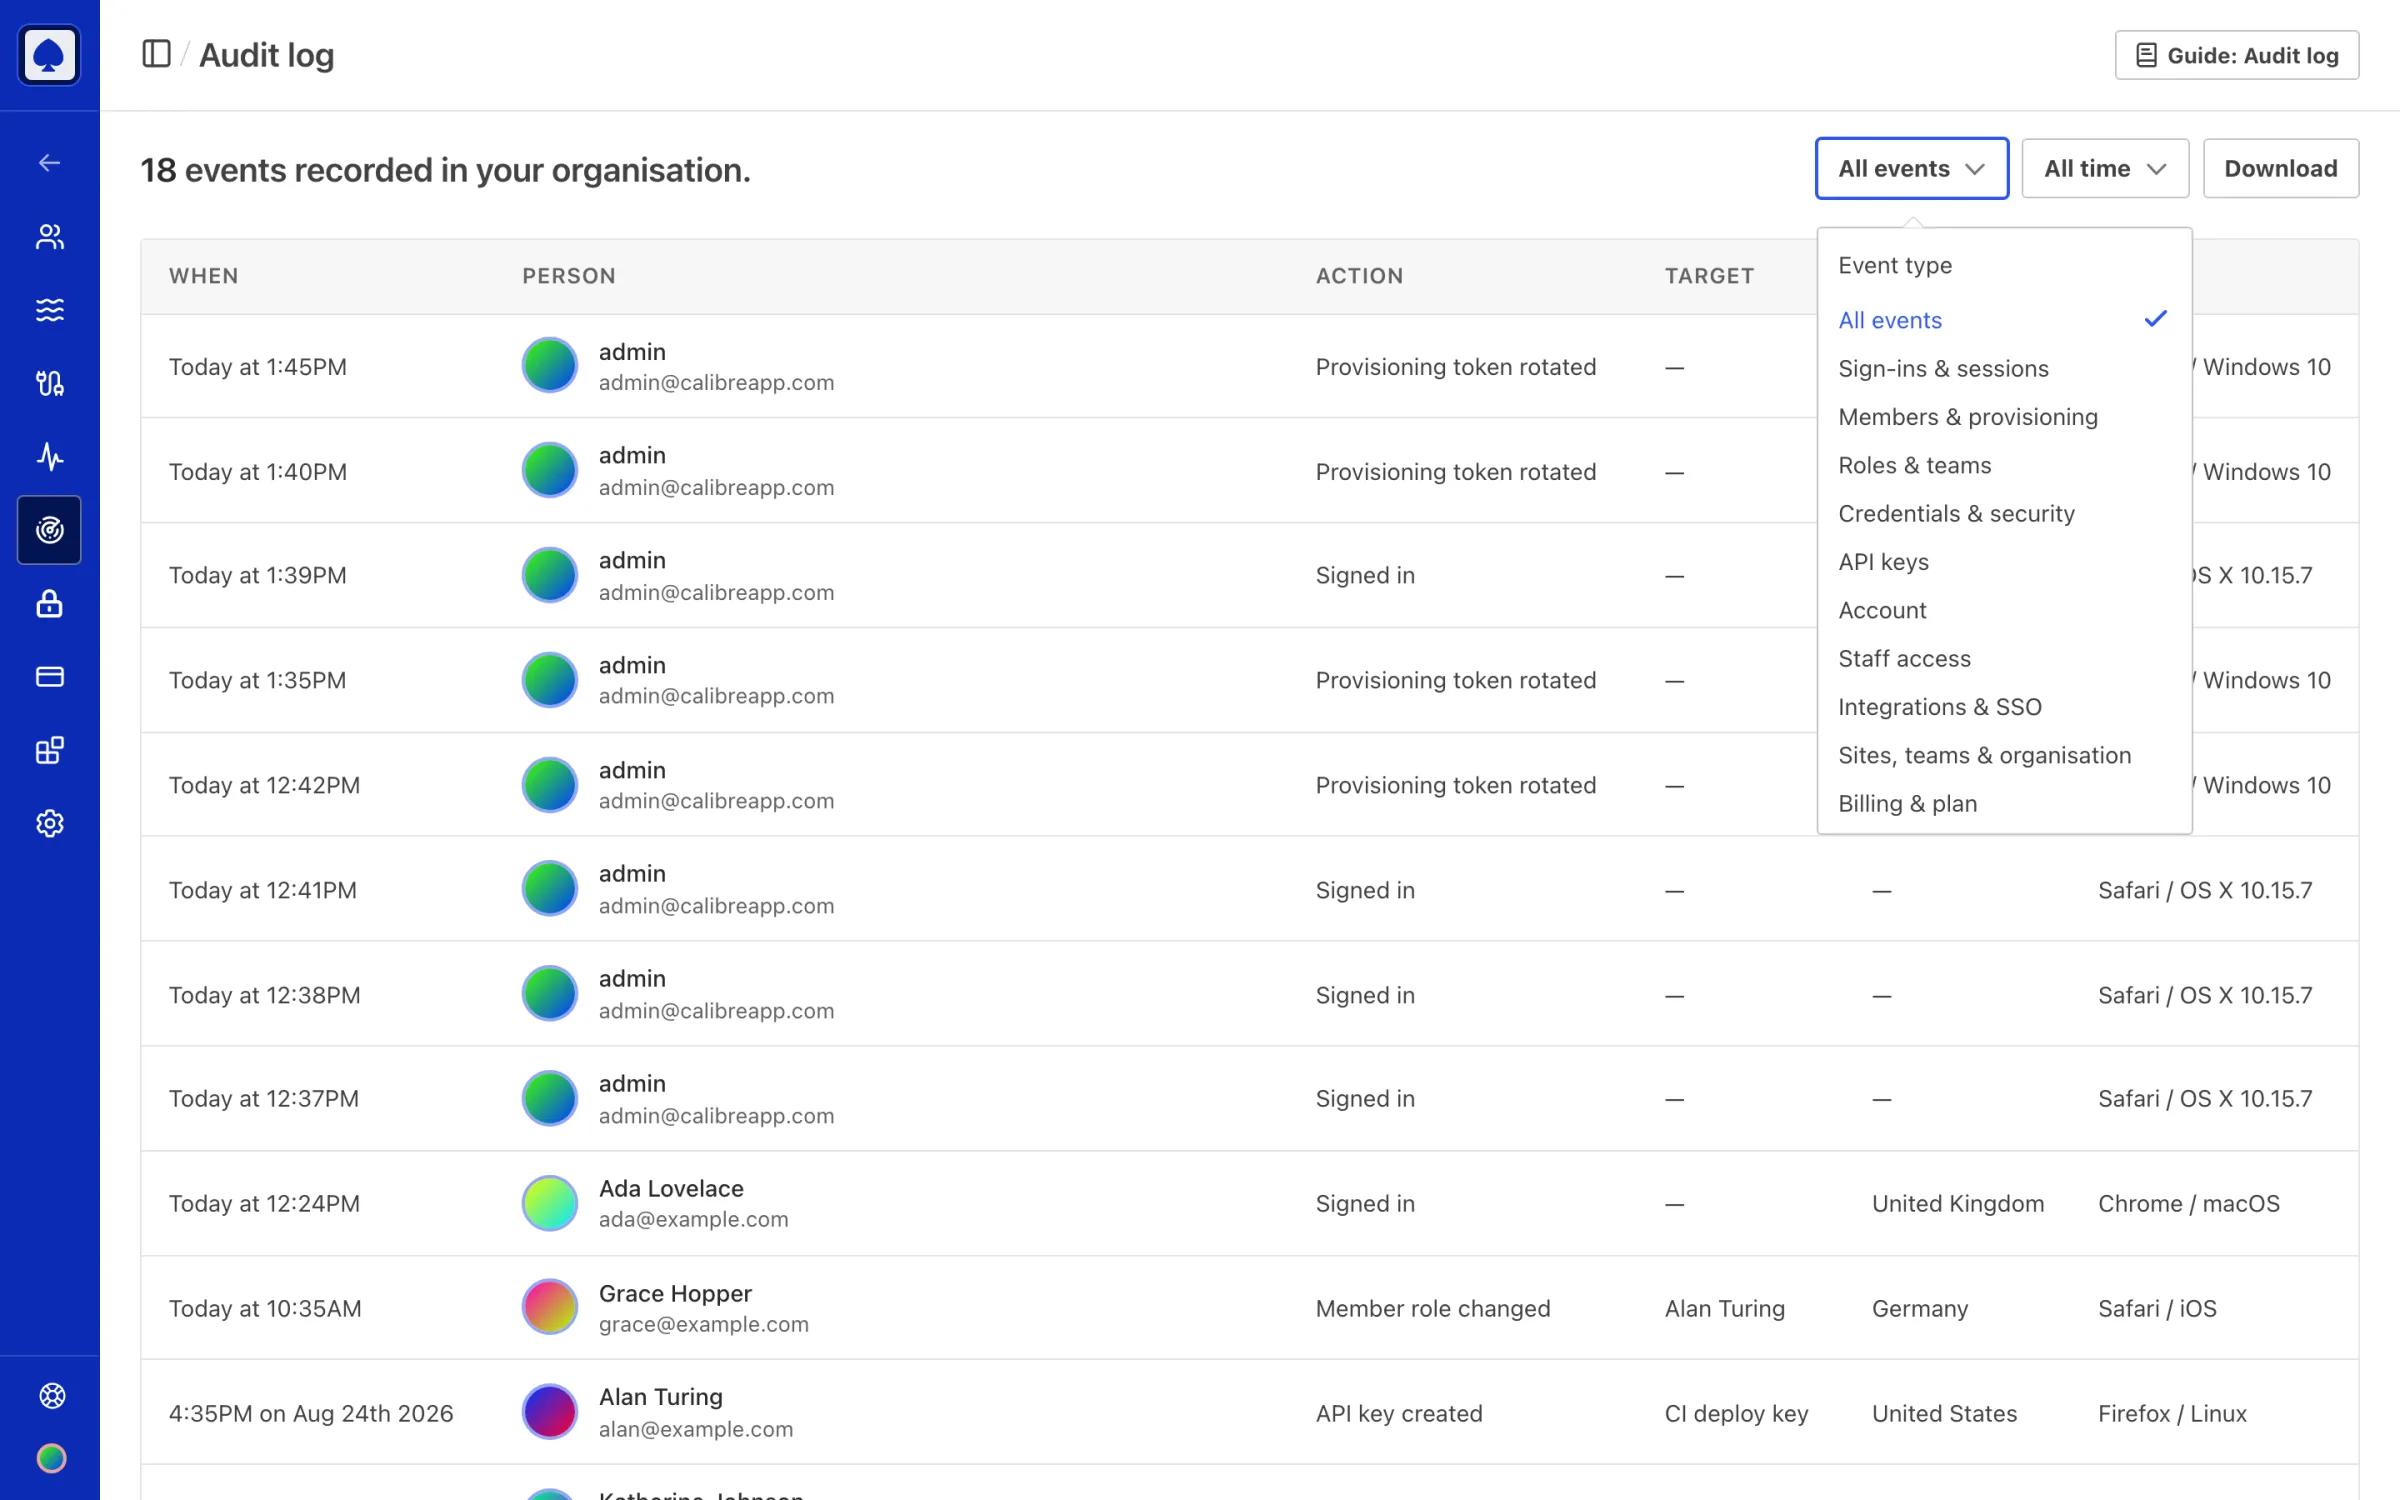Image resolution: width=2400 pixels, height=1500 pixels.
Task: Open the credit card billing sidebar icon
Action: pyautogui.click(x=49, y=677)
